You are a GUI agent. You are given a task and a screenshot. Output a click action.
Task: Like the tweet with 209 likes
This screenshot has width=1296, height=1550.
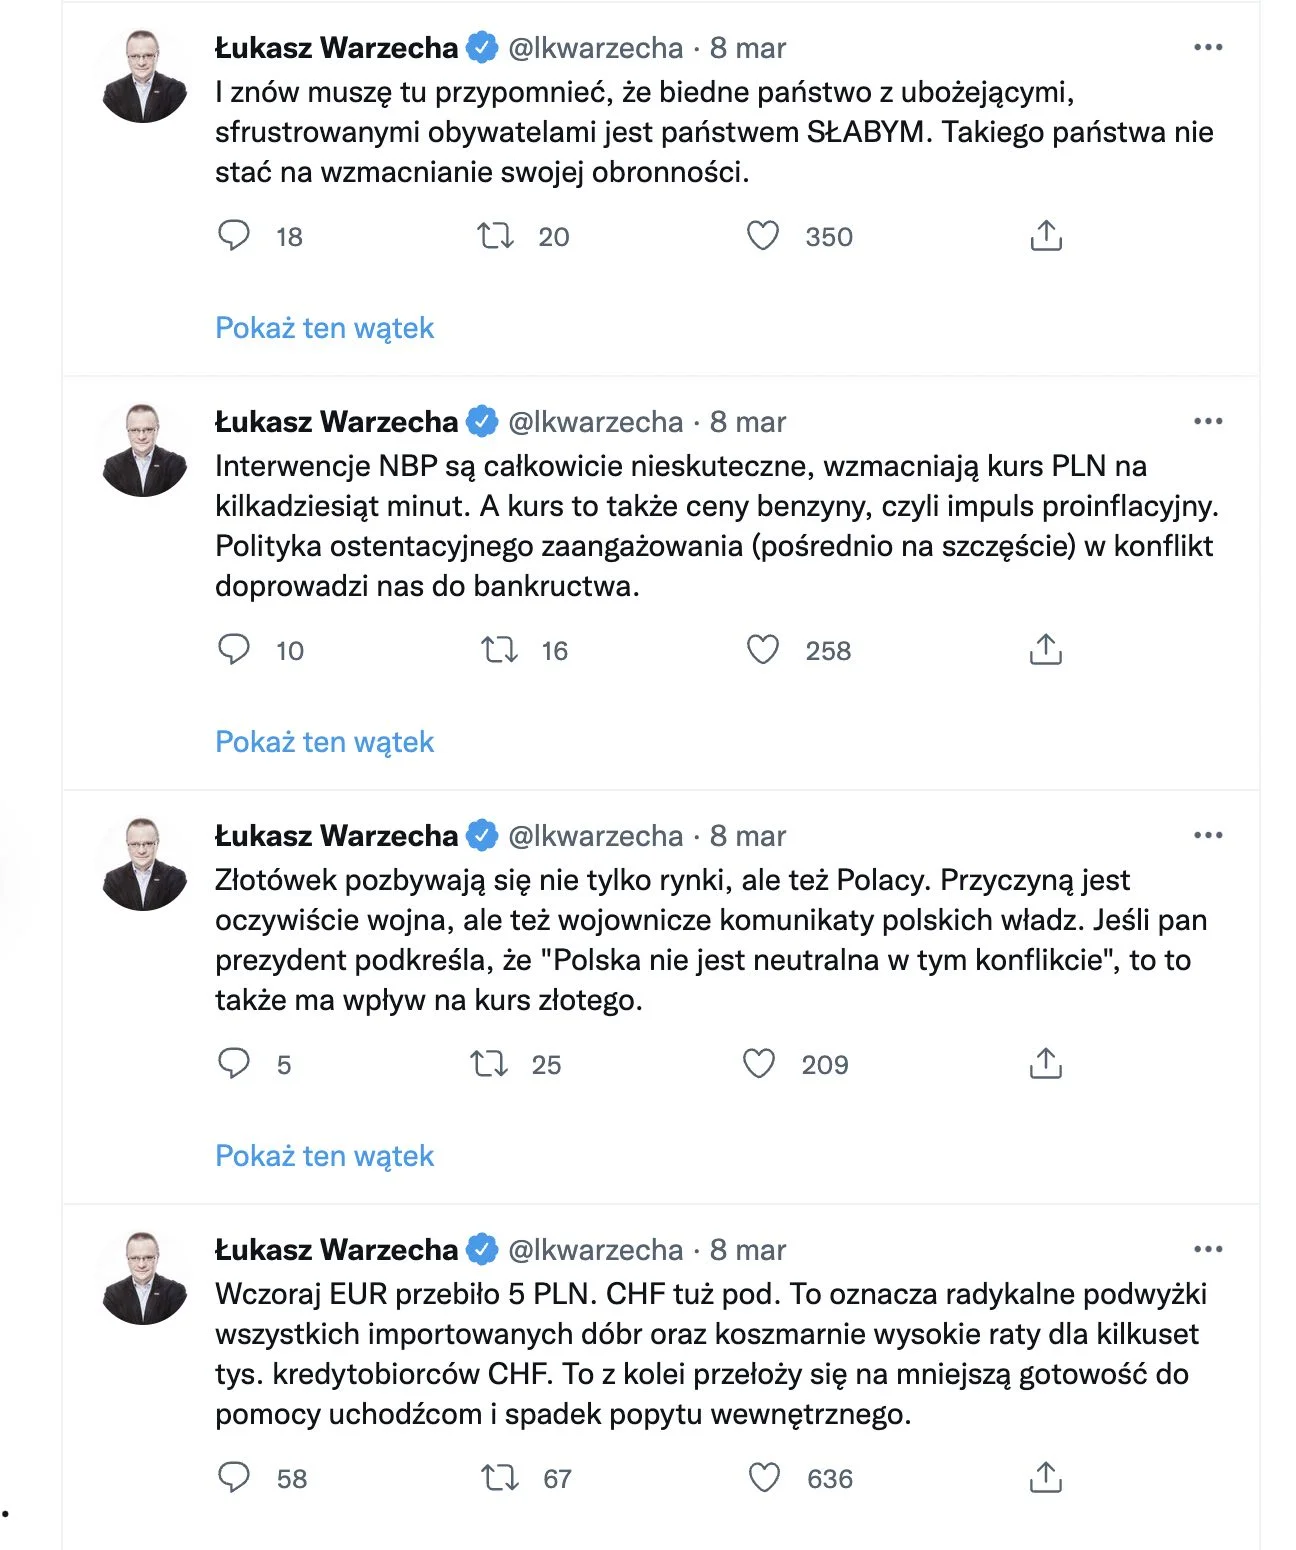(x=759, y=1063)
